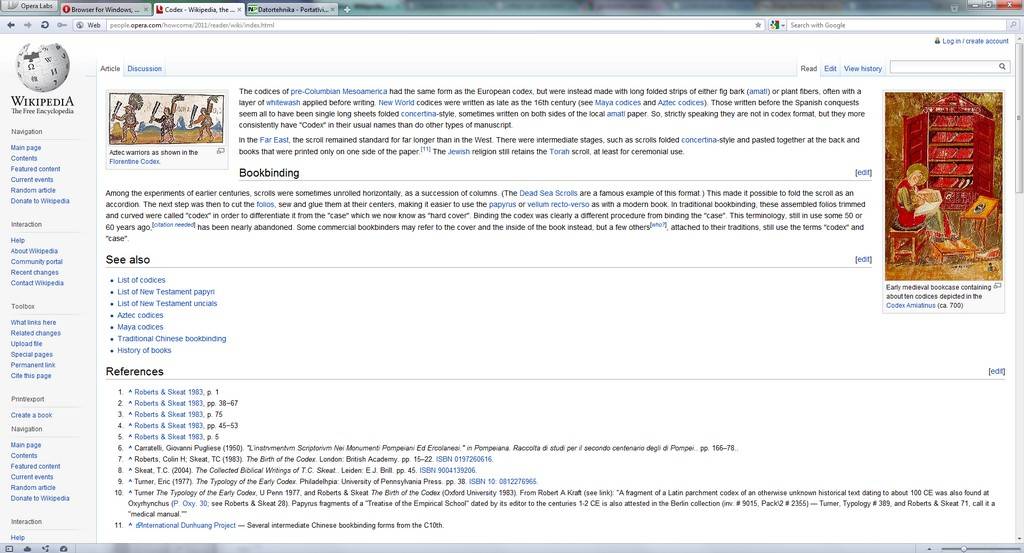
Task: Click the Wikipedia search magnifier icon
Action: (x=1002, y=67)
